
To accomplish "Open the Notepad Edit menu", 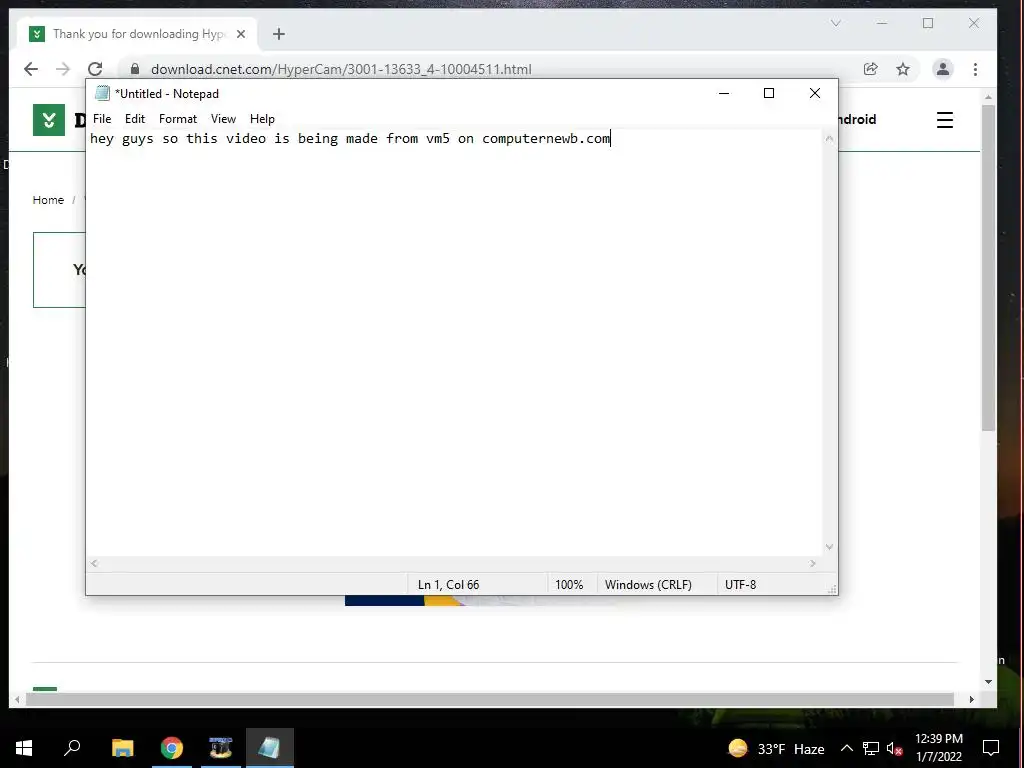I will pyautogui.click(x=135, y=119).
